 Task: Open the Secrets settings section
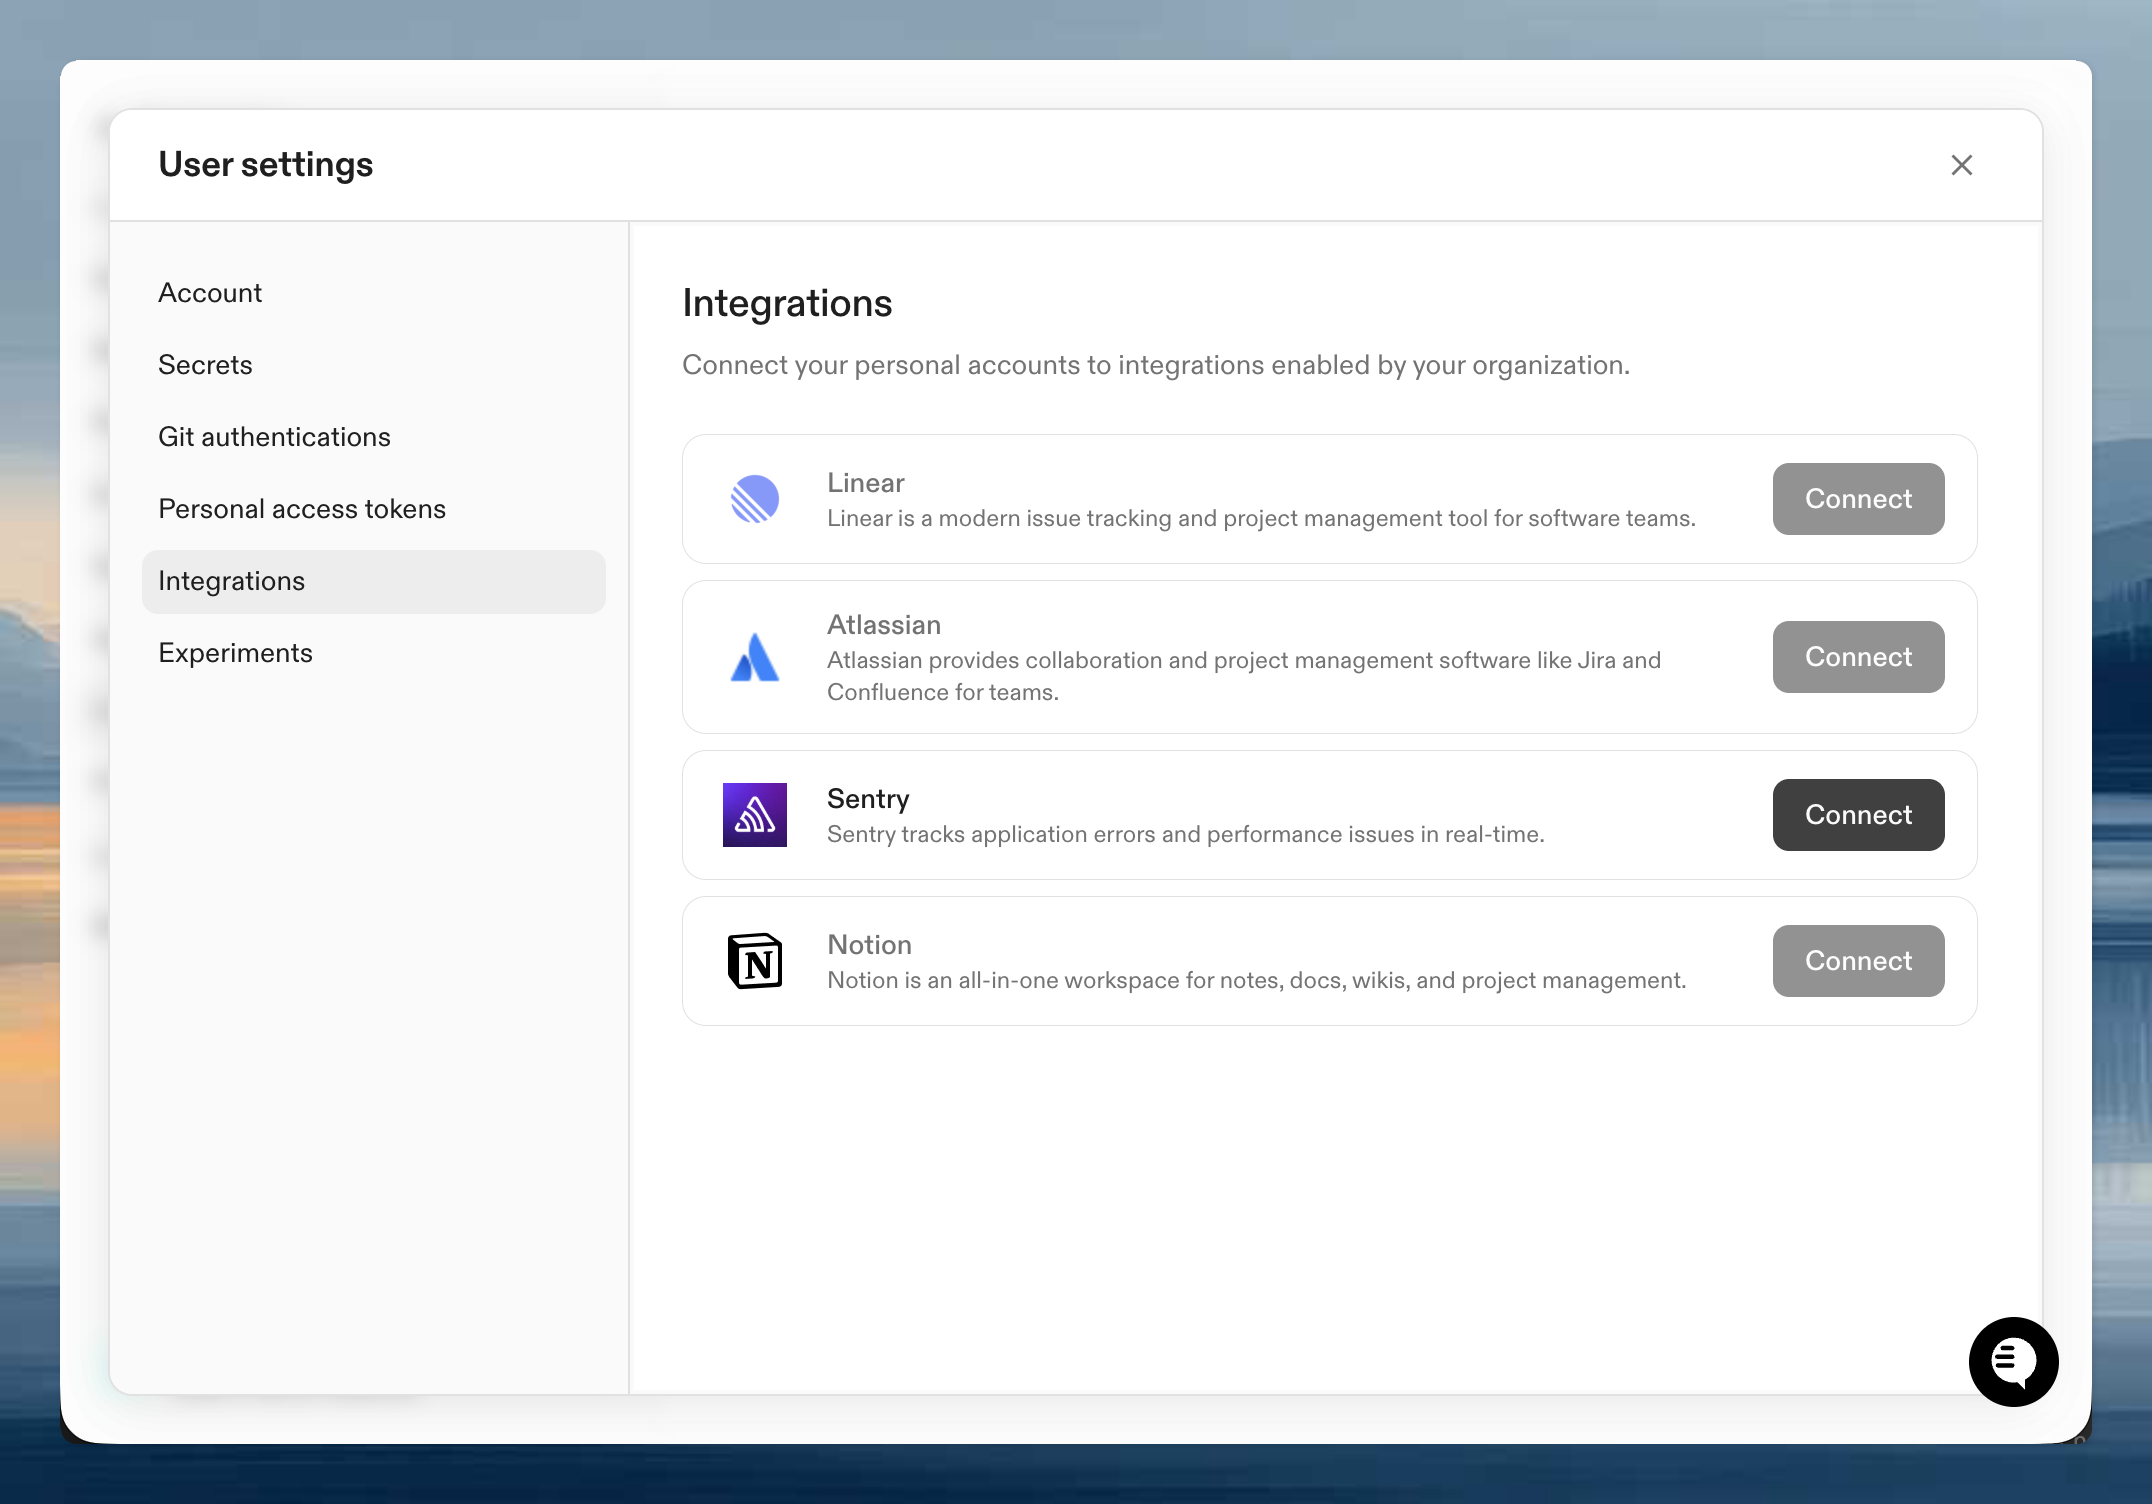pyautogui.click(x=205, y=365)
